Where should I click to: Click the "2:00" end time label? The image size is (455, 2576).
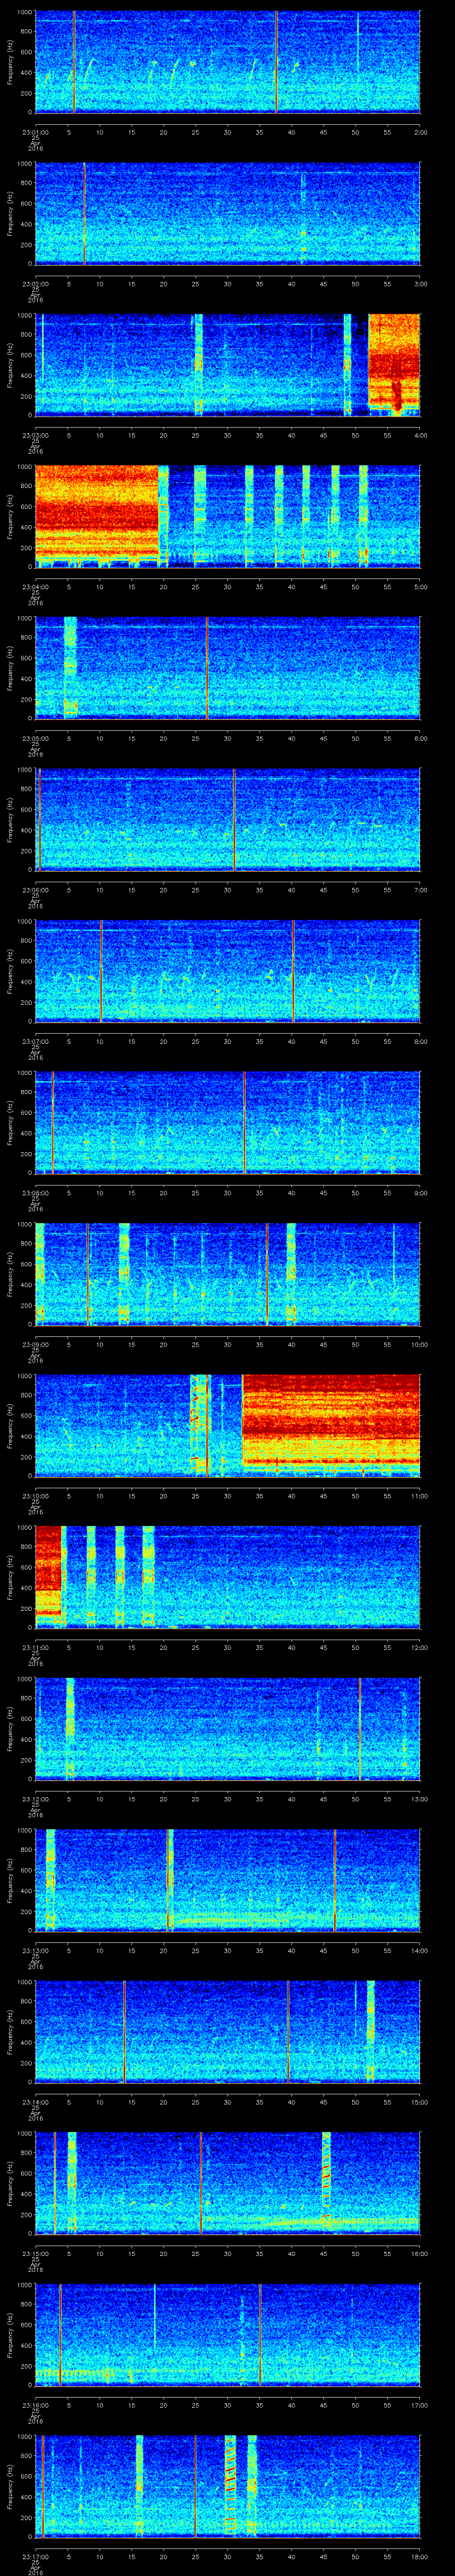pos(420,131)
